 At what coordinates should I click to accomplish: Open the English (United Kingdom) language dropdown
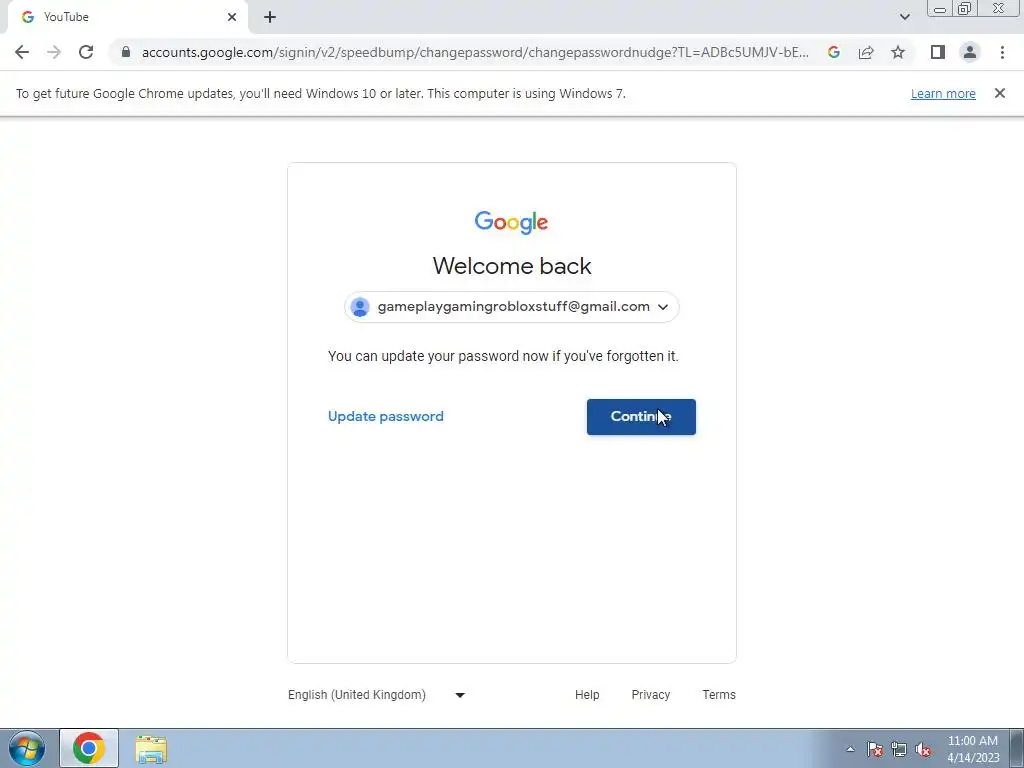coord(376,695)
